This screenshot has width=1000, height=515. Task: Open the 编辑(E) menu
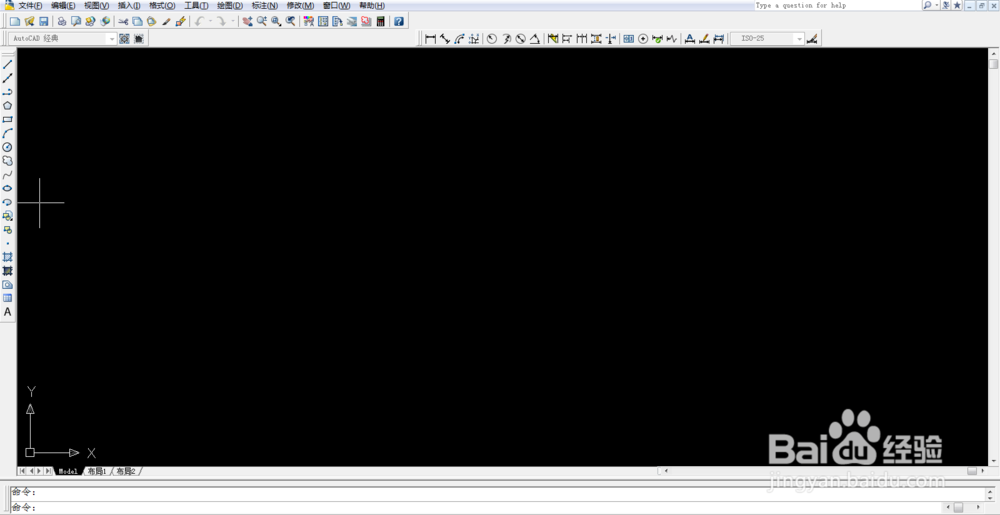[63, 5]
